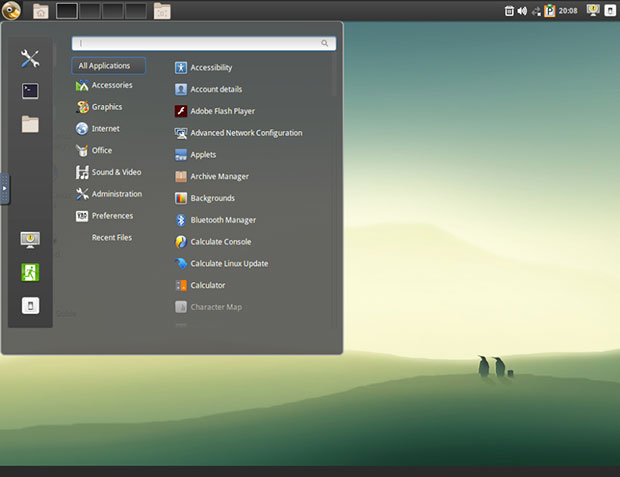
Task: Open Applets settings
Action: click(195, 155)
